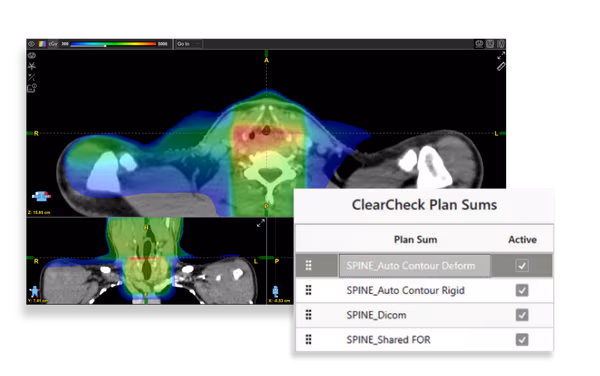Select the SPINE_Dicom plan sum

click(377, 315)
